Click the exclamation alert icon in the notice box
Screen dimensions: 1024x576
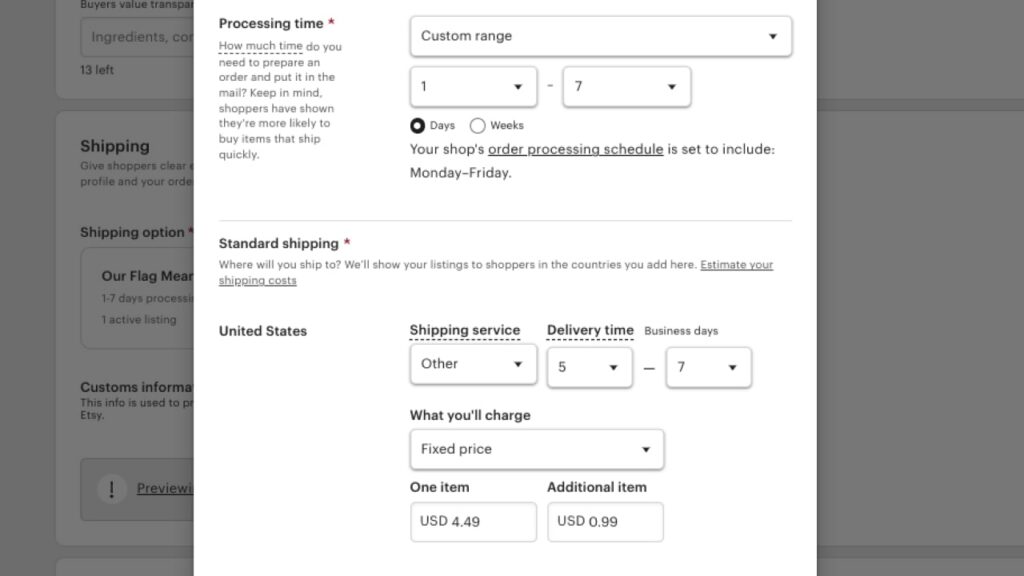tap(111, 489)
